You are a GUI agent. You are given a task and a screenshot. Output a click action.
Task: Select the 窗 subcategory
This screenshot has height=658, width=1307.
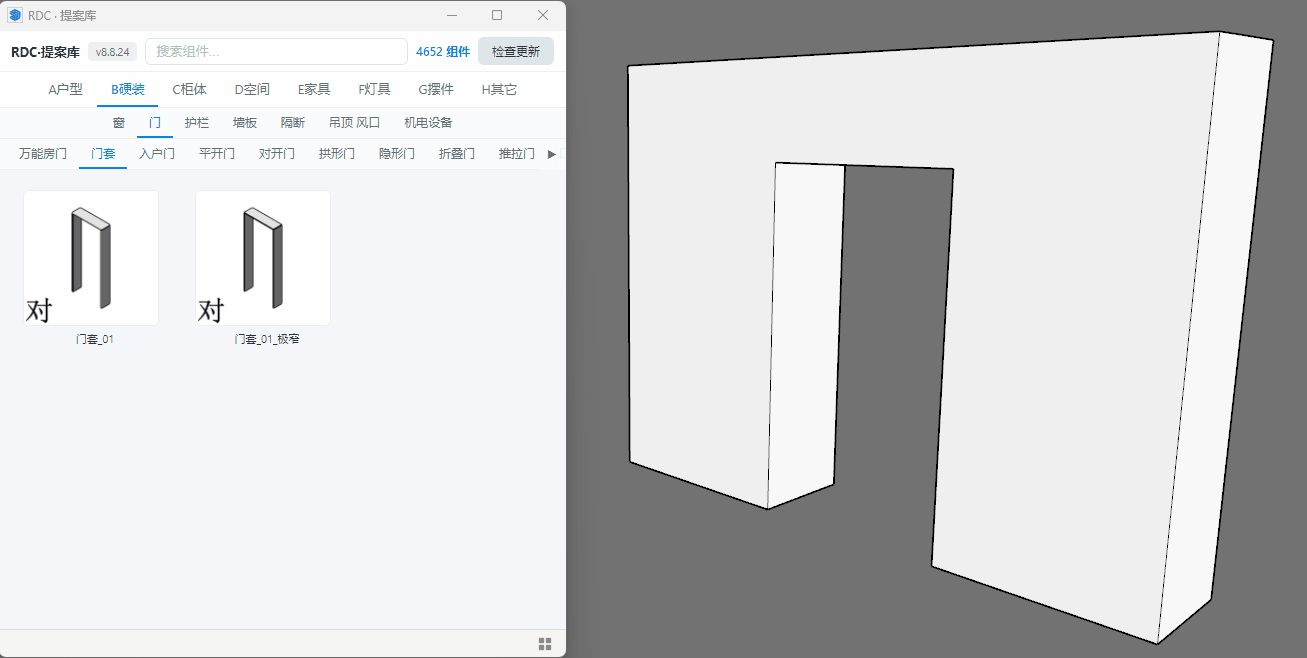click(x=119, y=123)
